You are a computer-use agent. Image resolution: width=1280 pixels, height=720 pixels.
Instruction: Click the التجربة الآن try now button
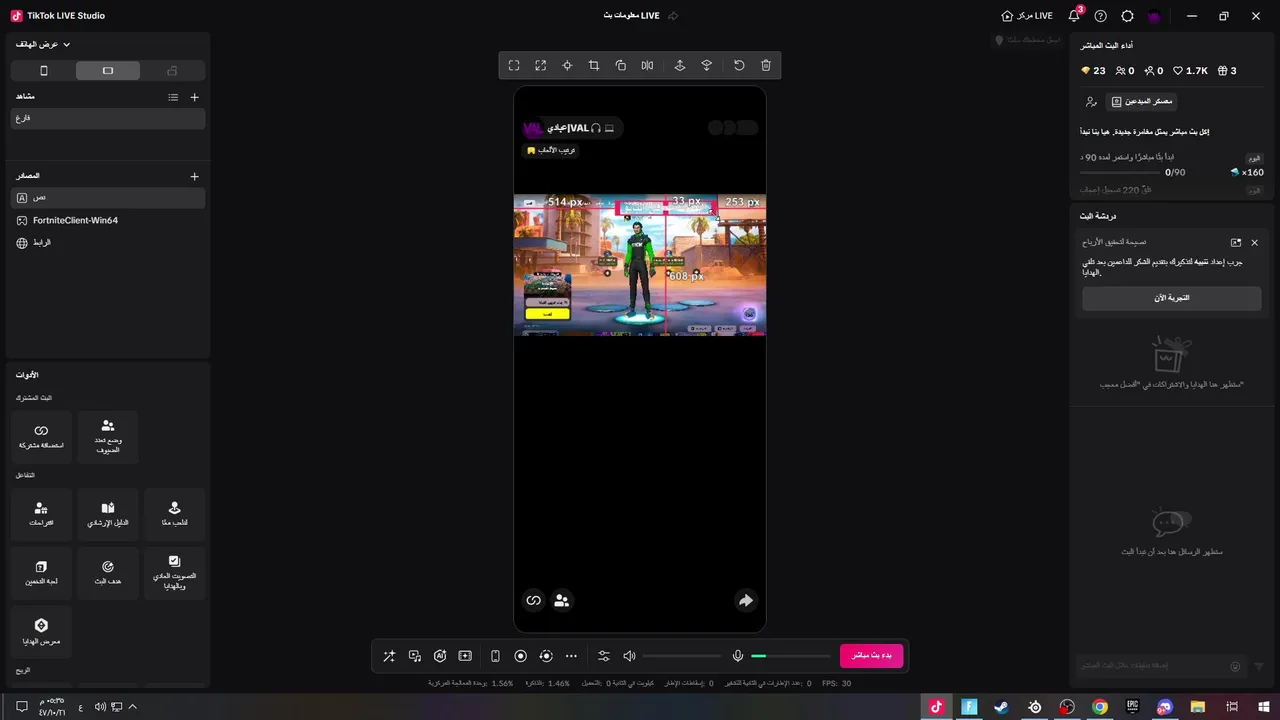click(x=1171, y=298)
